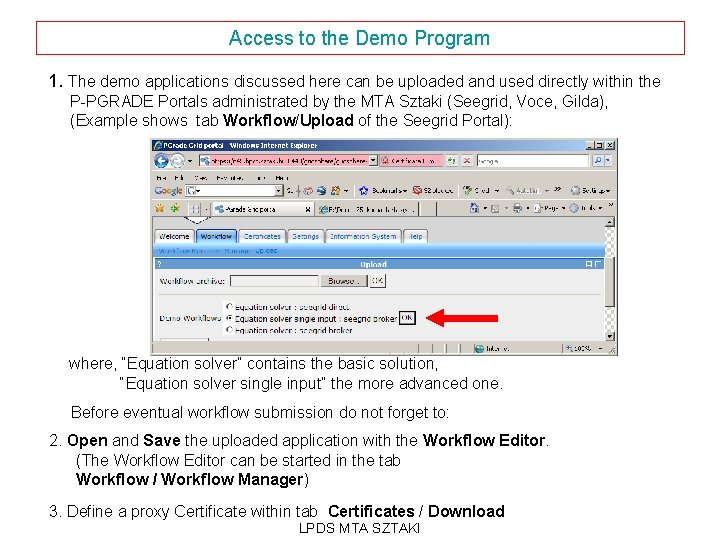Click the magnifier search icon
Viewport: 720px width, 540px height.
597,161
